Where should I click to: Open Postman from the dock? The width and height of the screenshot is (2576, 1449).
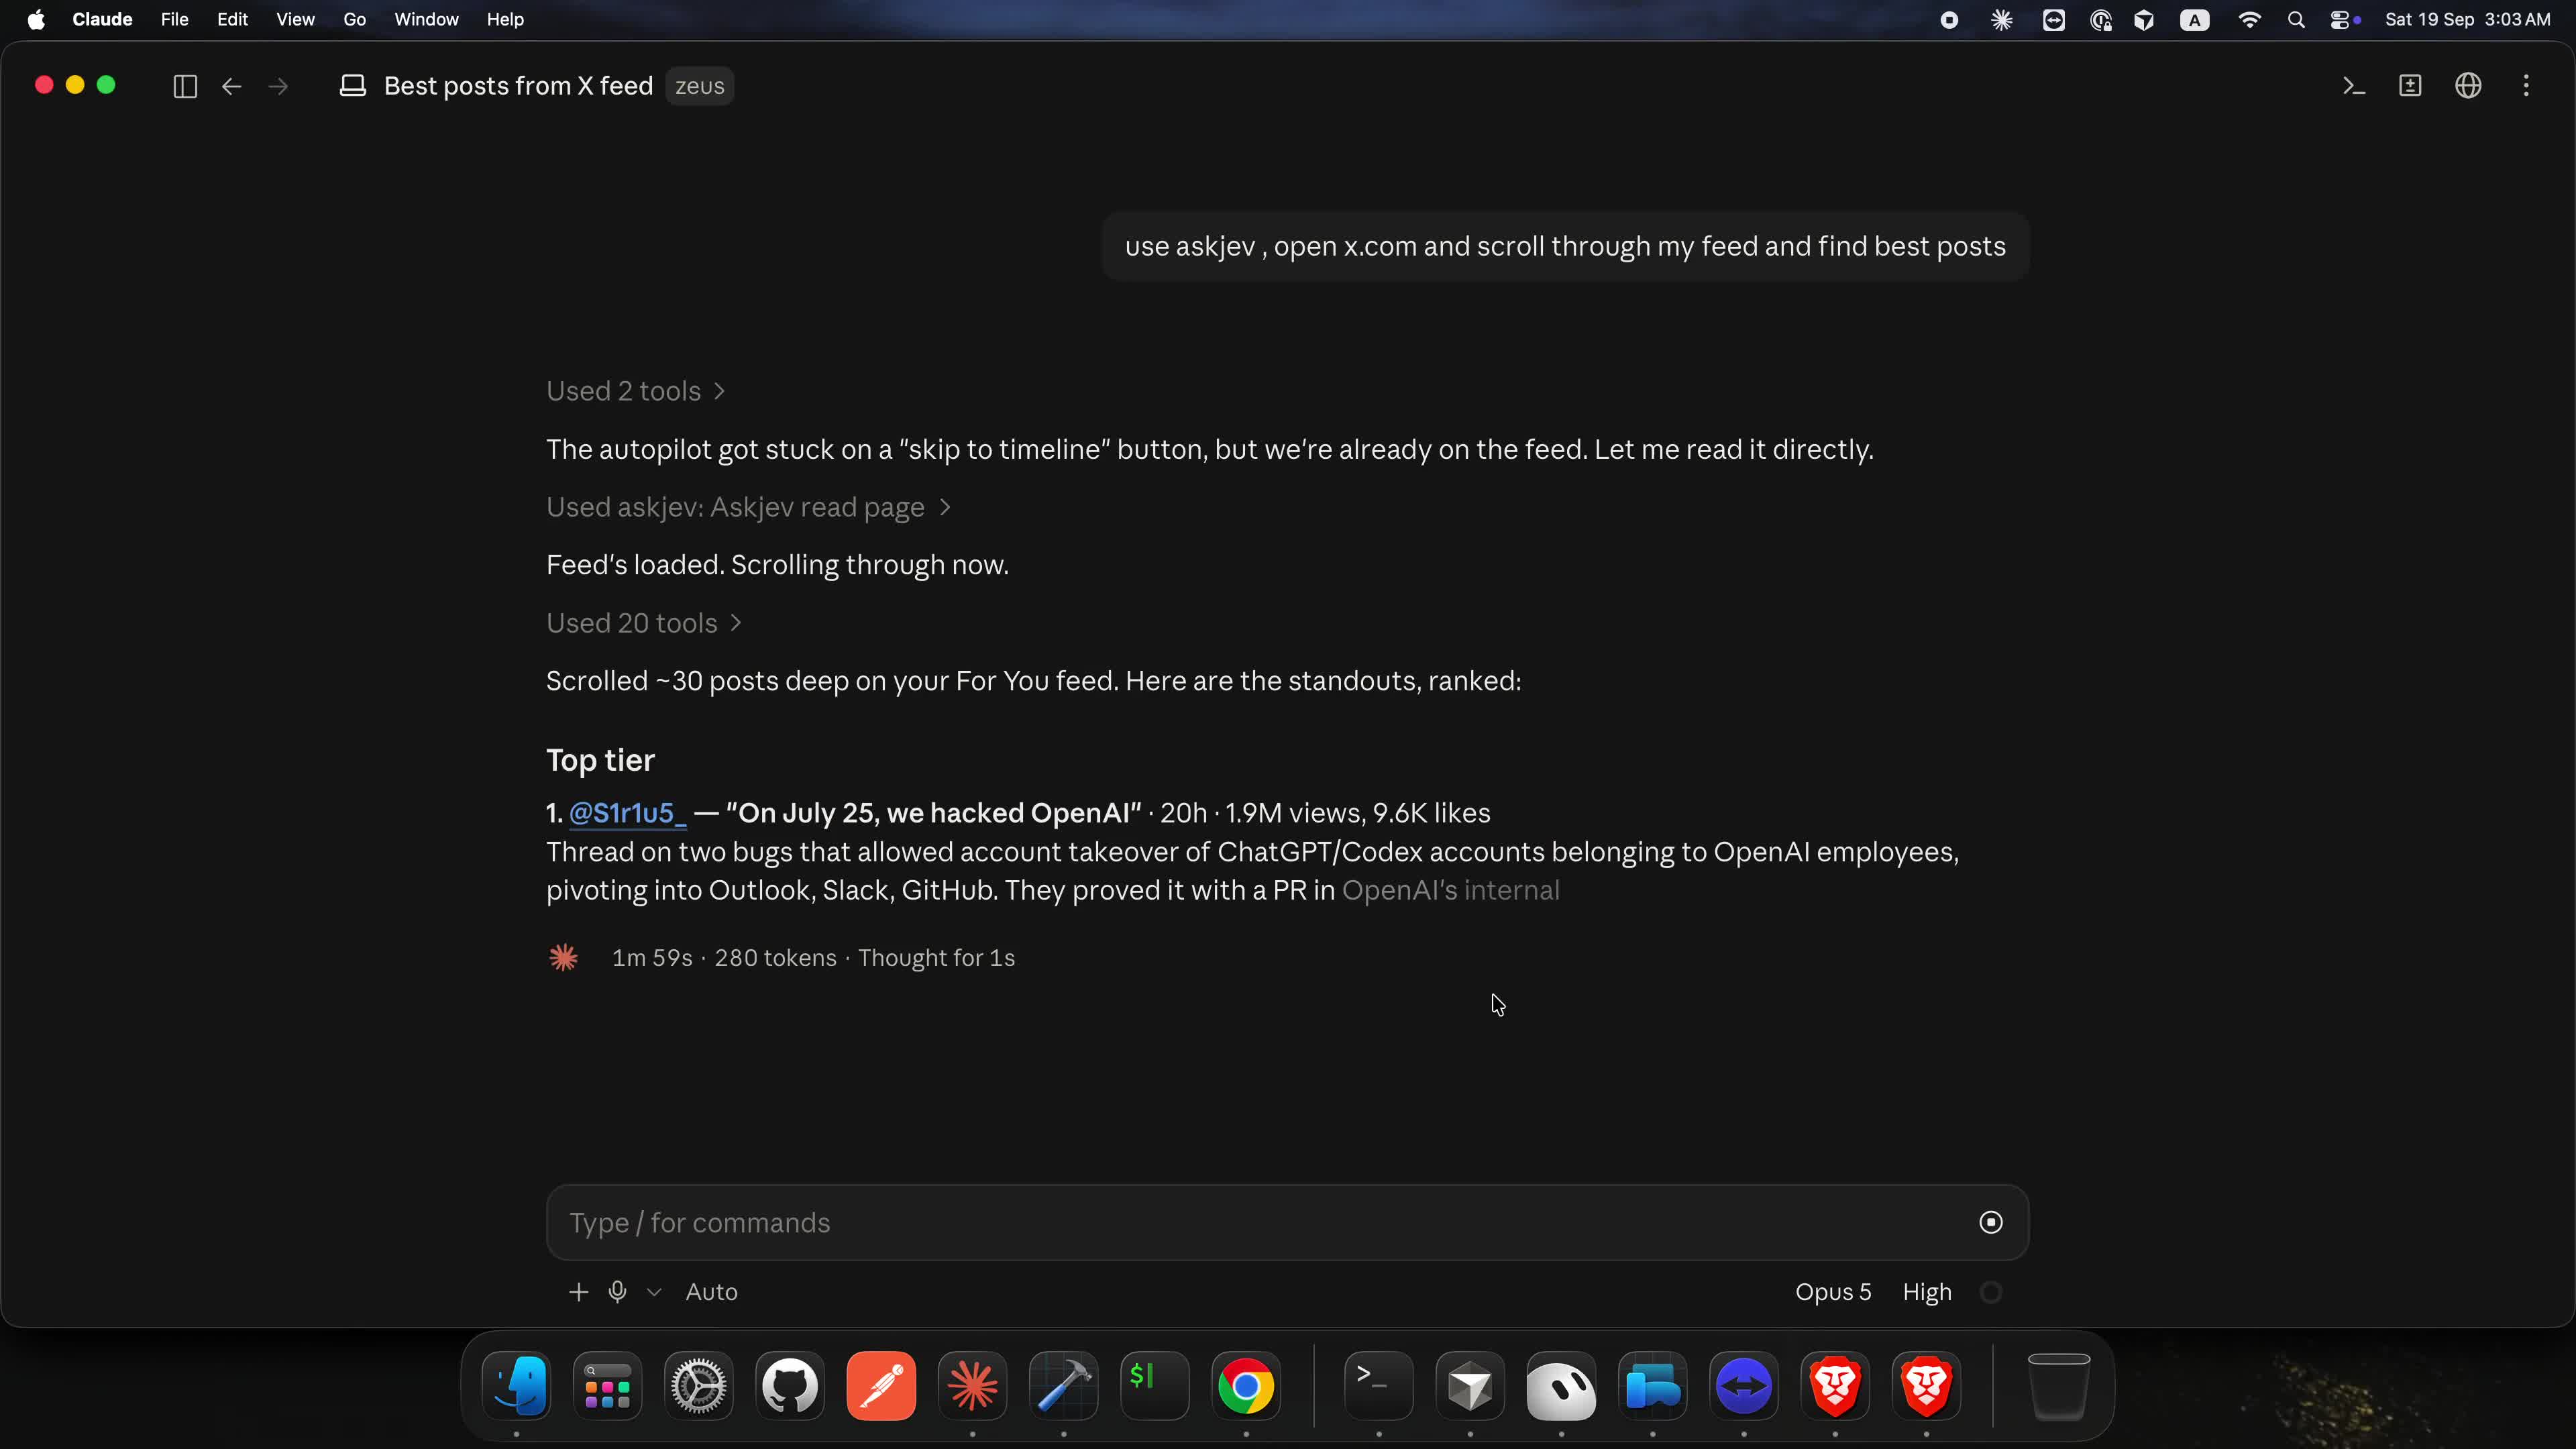[x=881, y=1386]
